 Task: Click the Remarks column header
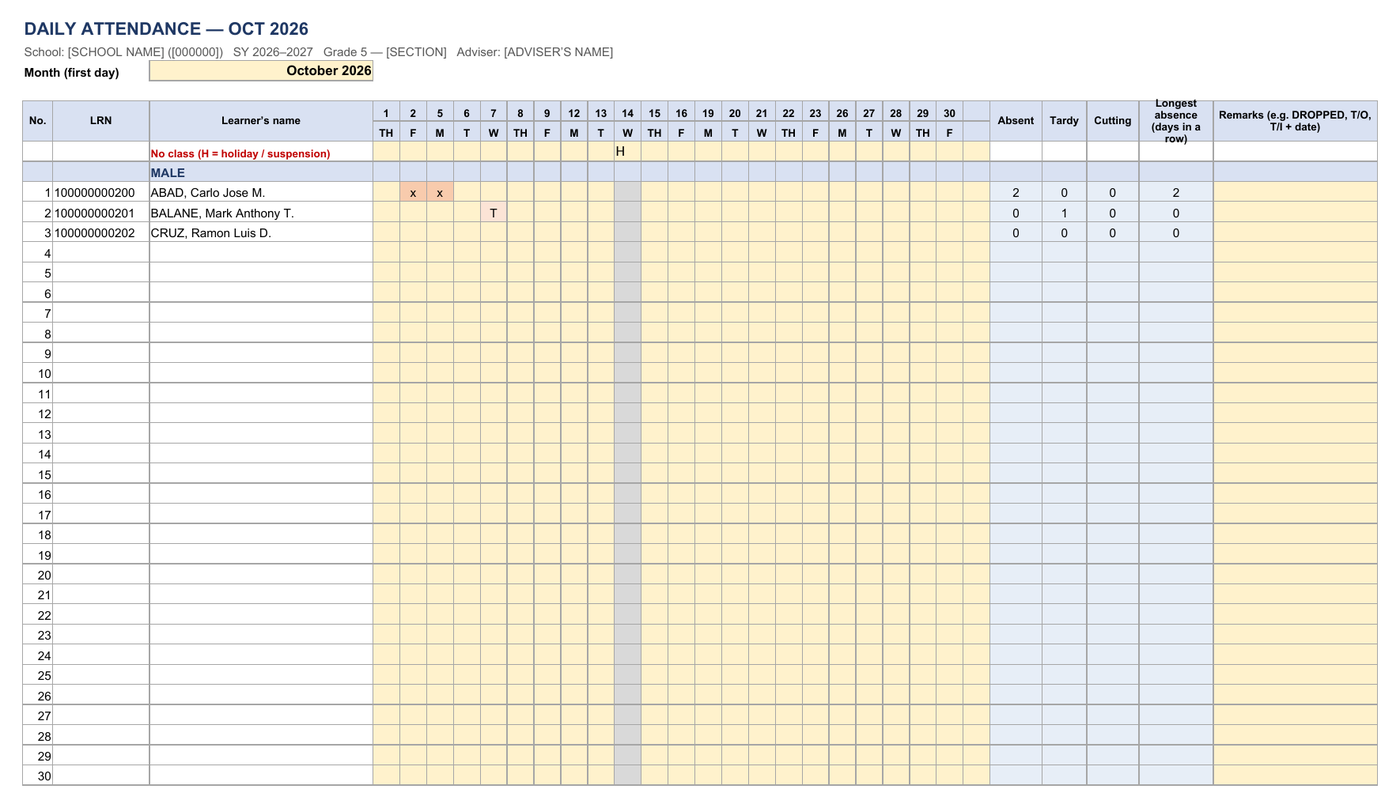pyautogui.click(x=1295, y=121)
